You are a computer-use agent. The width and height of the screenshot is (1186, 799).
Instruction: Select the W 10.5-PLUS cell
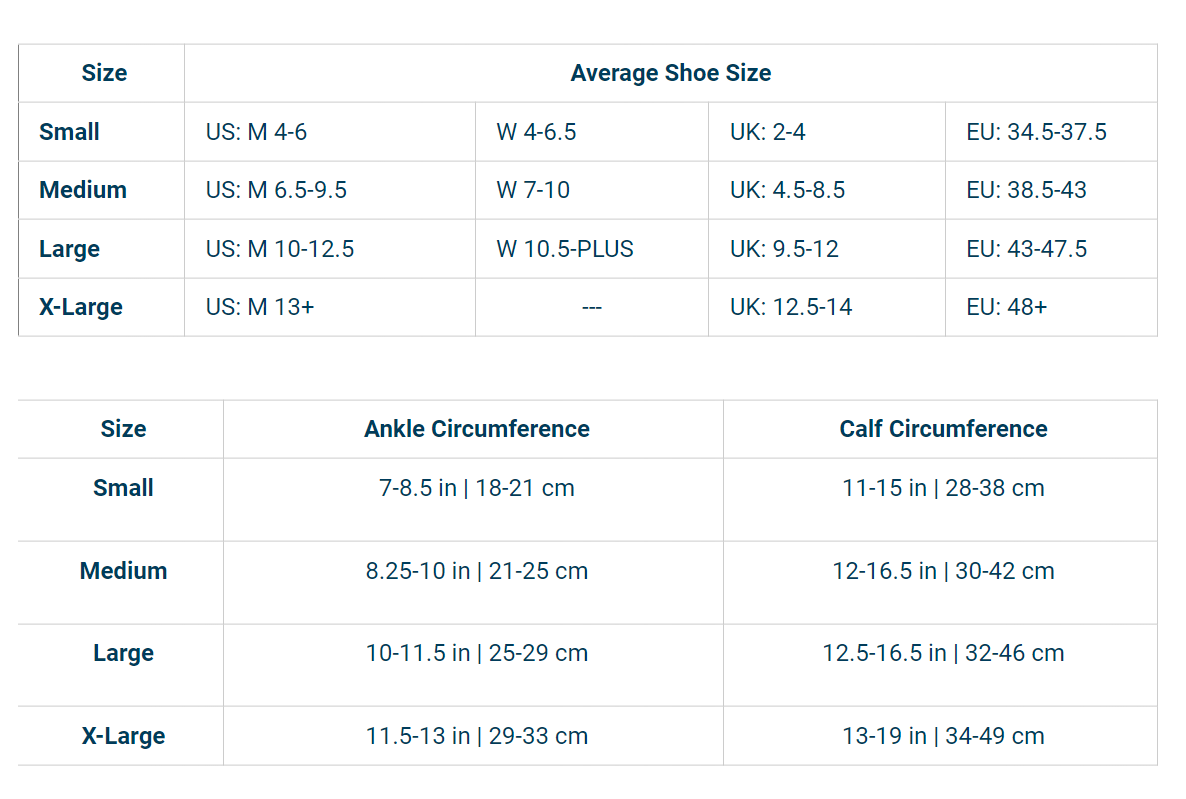coord(563,248)
